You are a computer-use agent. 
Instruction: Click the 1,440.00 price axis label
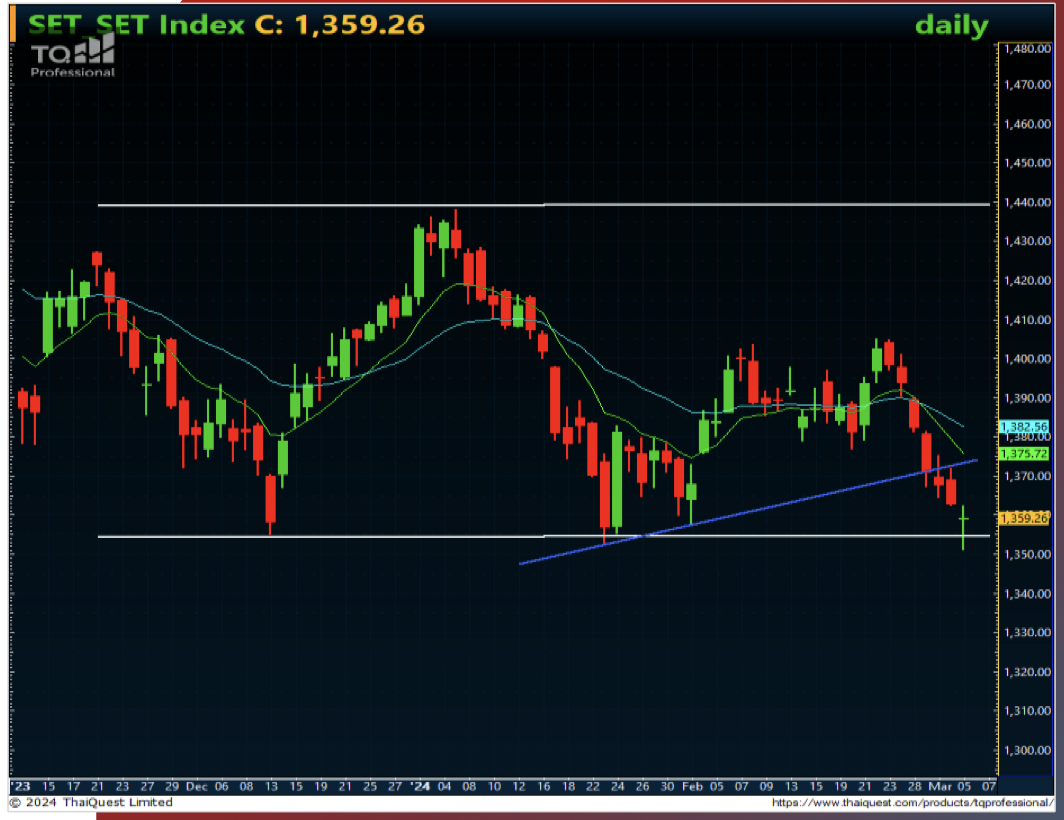(1027, 202)
